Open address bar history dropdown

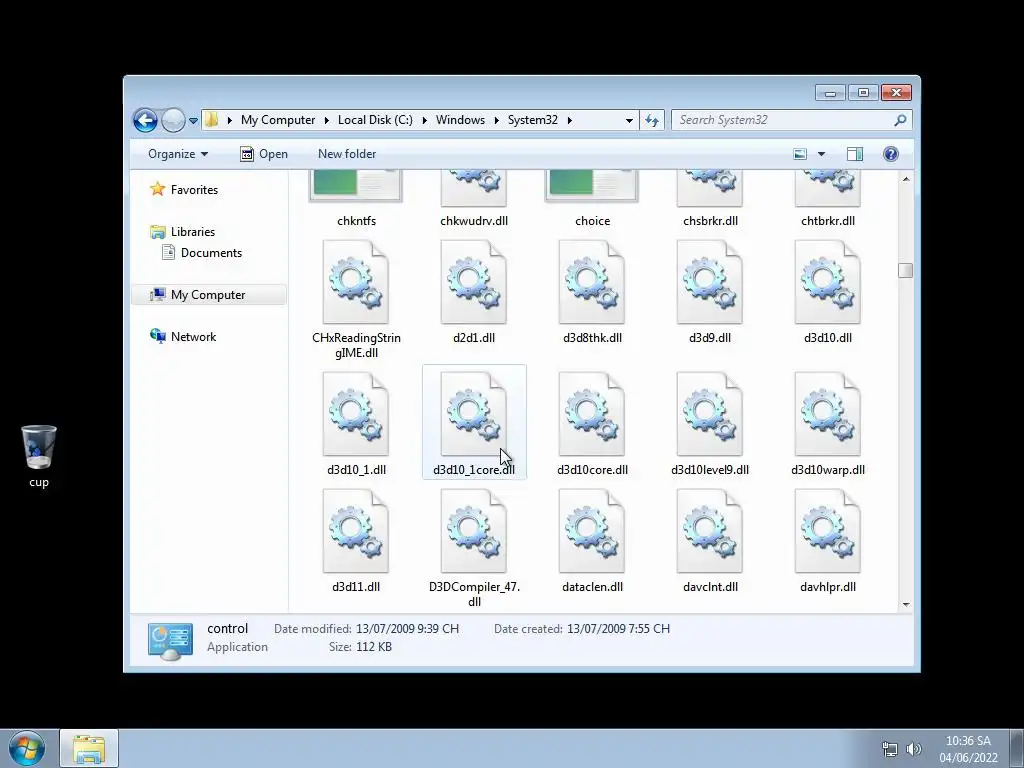[x=629, y=121]
